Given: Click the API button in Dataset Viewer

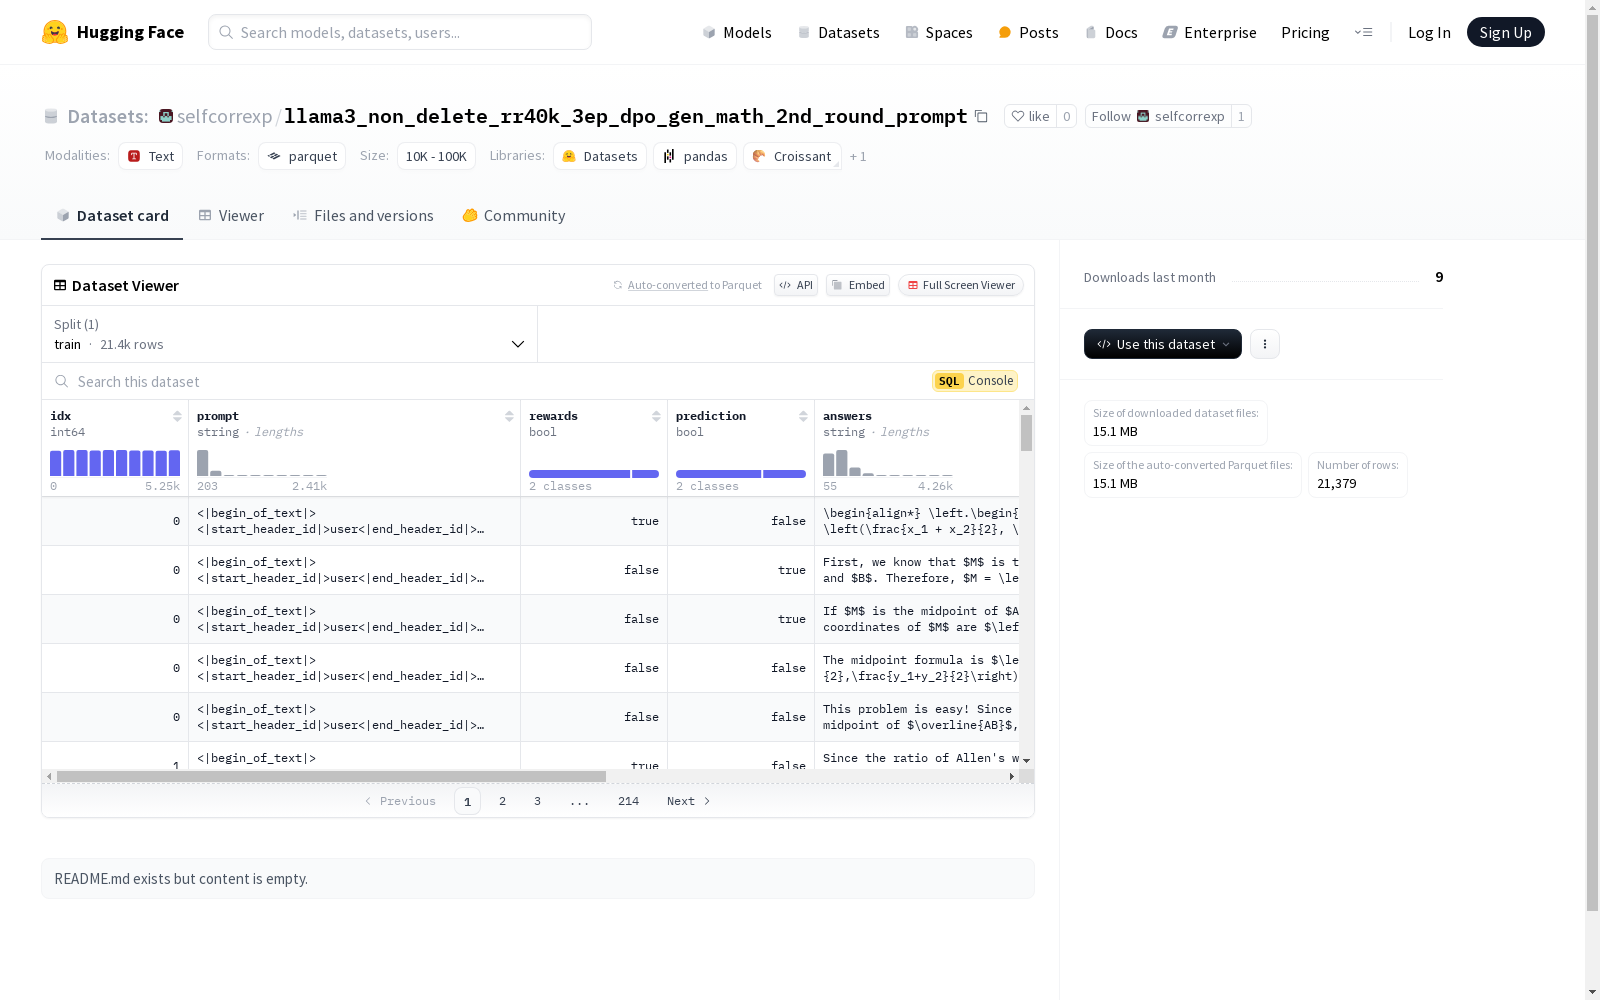Looking at the screenshot, I should pos(796,285).
